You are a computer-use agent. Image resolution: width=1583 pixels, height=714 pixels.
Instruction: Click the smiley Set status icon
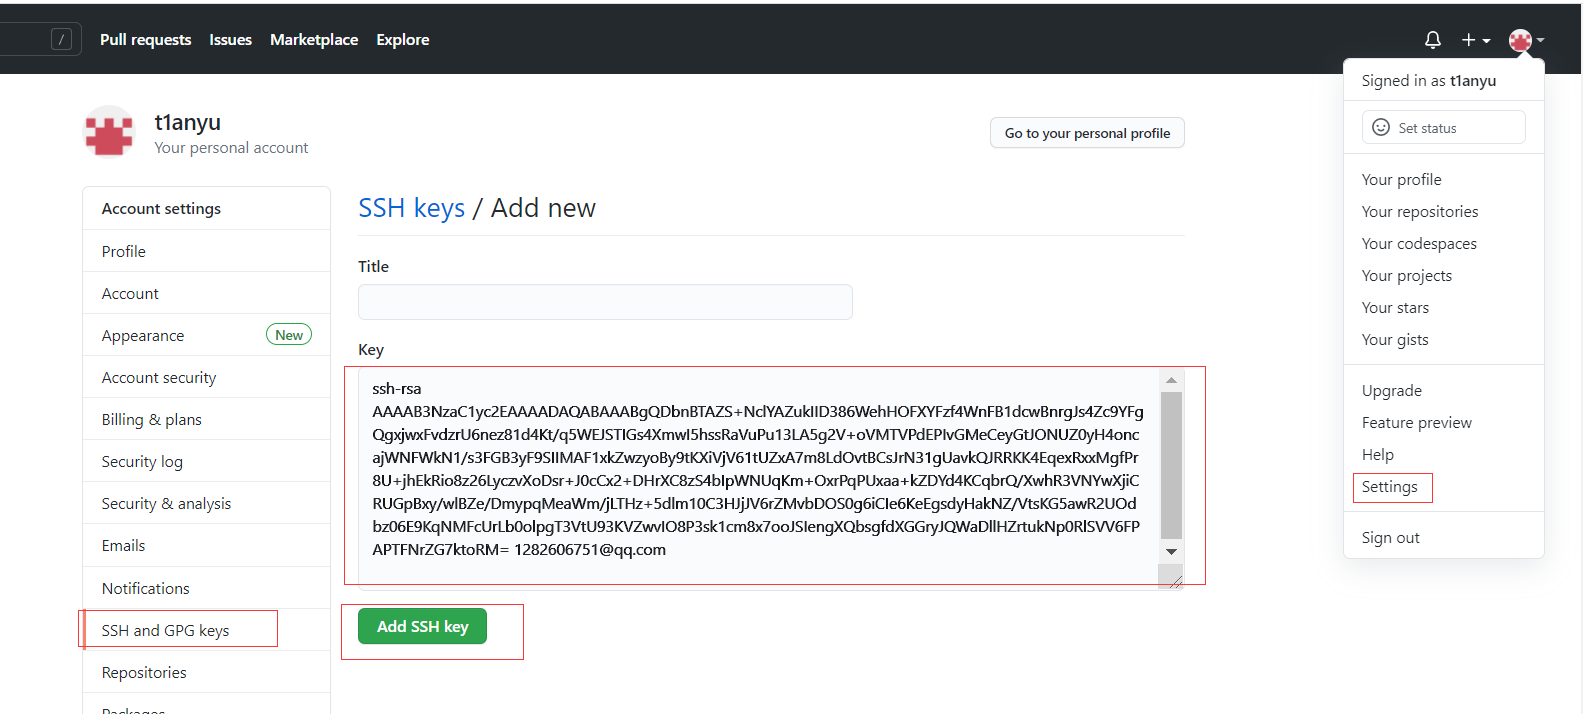coord(1381,127)
